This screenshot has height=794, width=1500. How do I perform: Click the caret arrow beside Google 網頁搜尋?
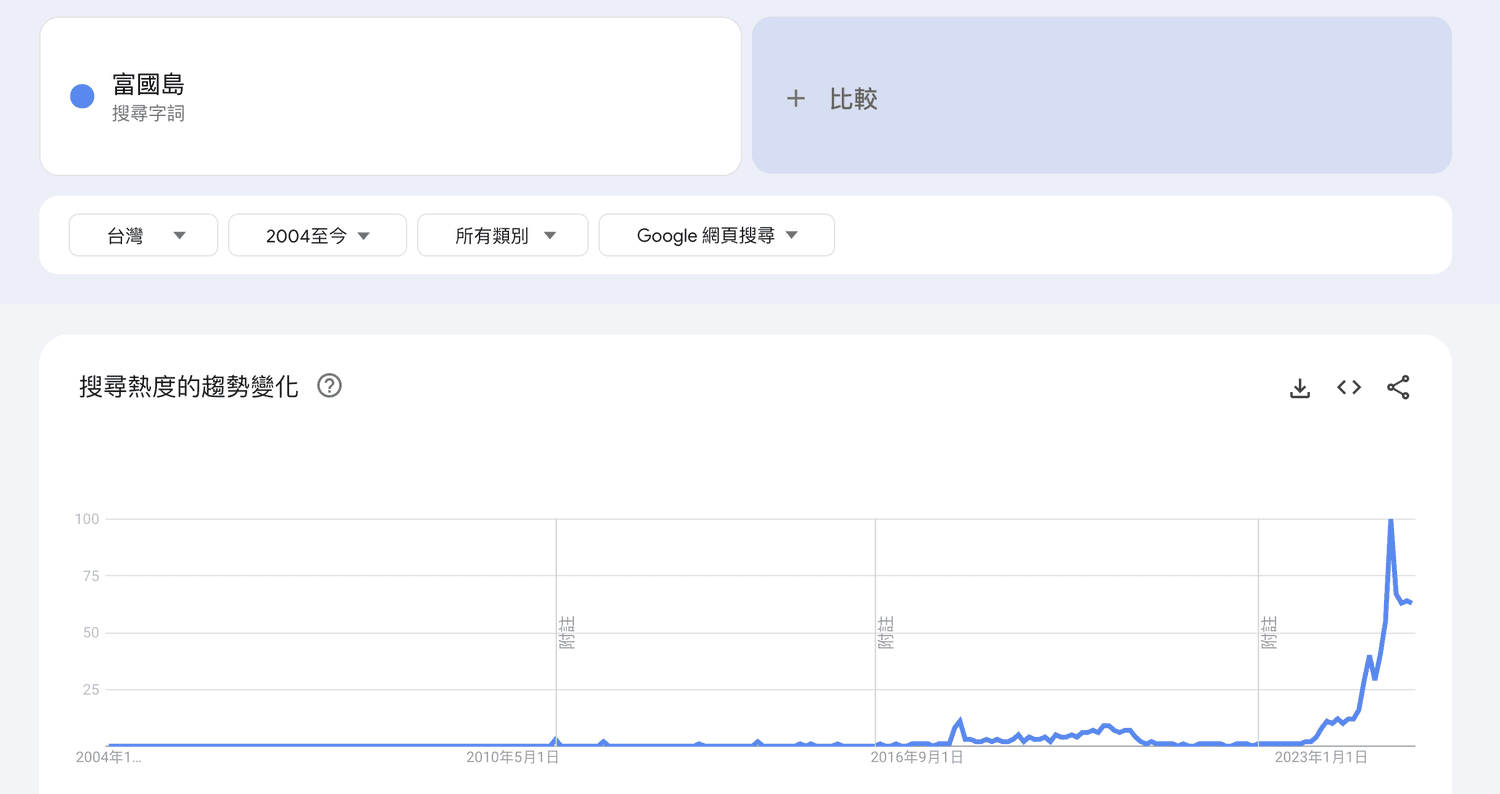click(x=792, y=236)
